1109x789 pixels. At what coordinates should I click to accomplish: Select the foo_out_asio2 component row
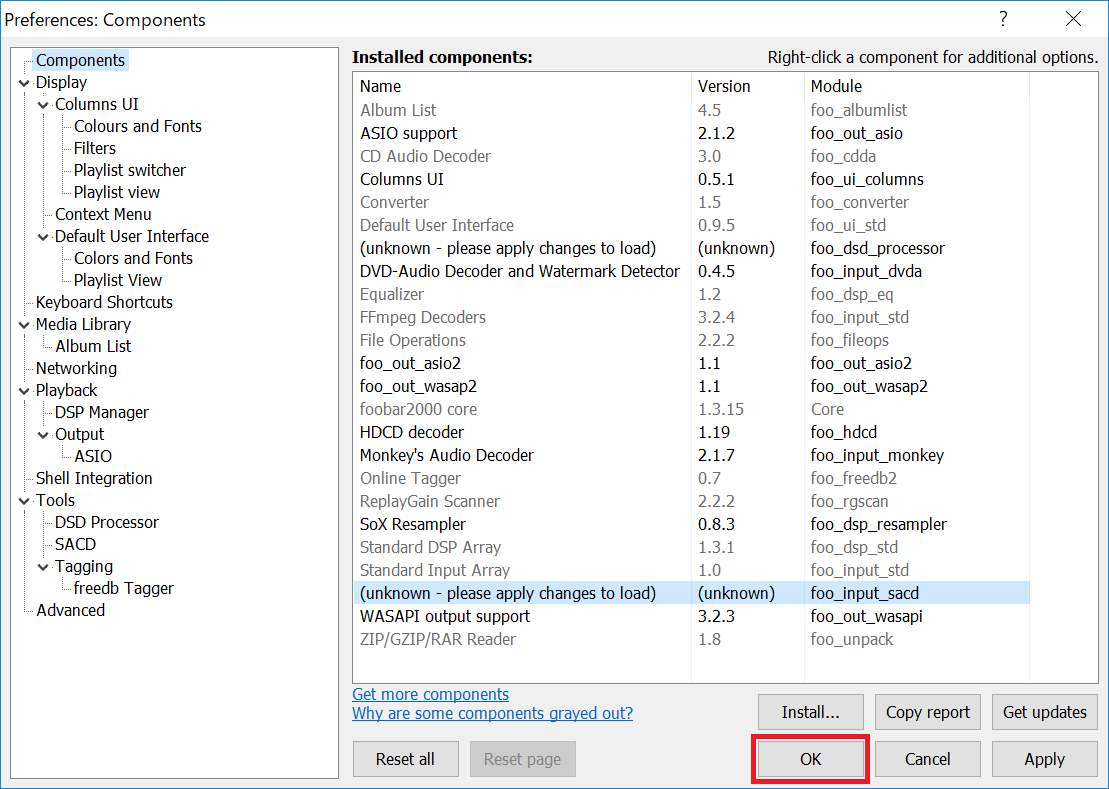point(691,363)
